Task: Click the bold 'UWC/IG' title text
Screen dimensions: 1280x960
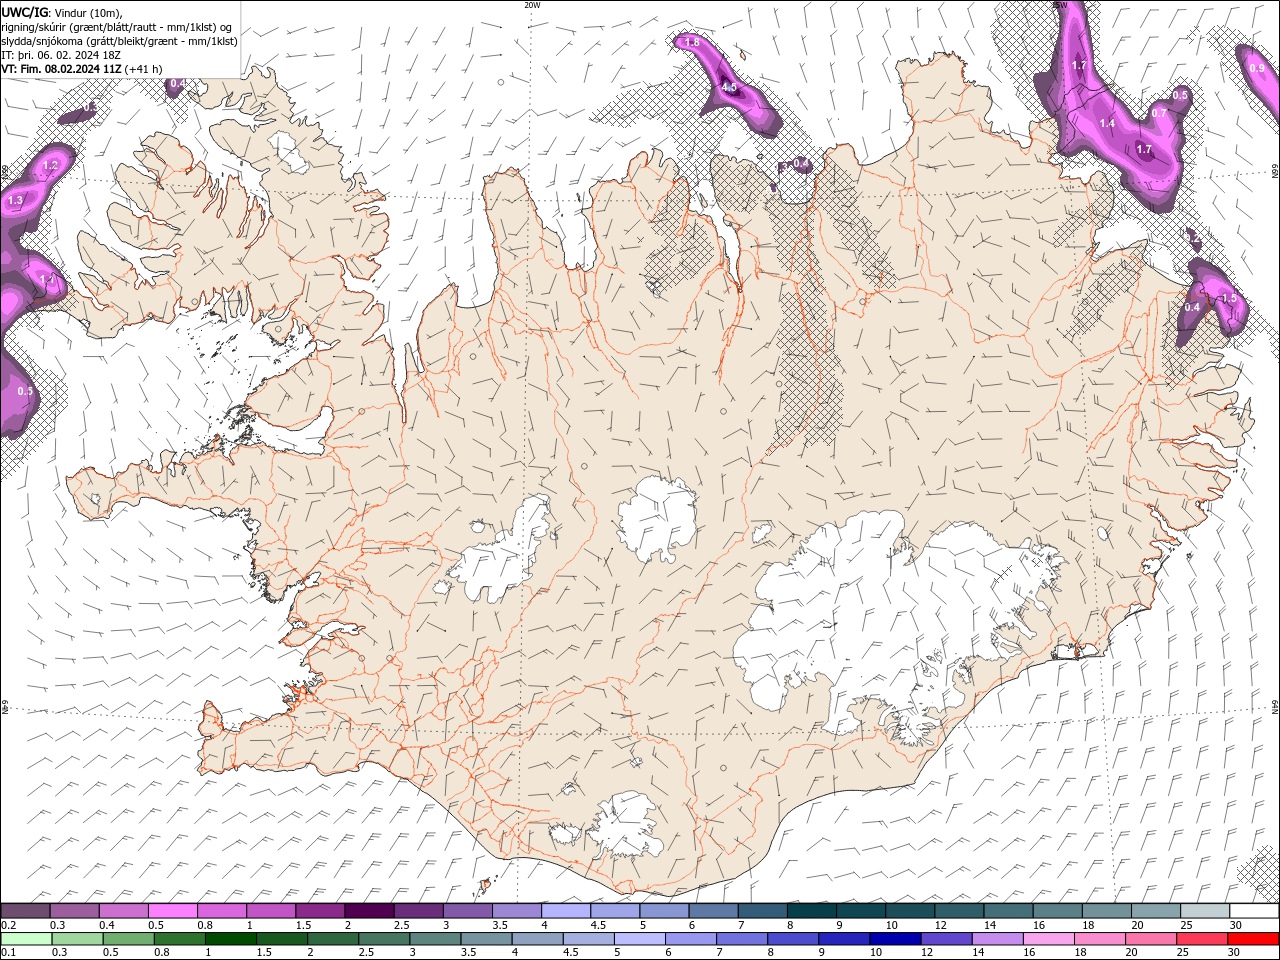Action: (x=24, y=12)
